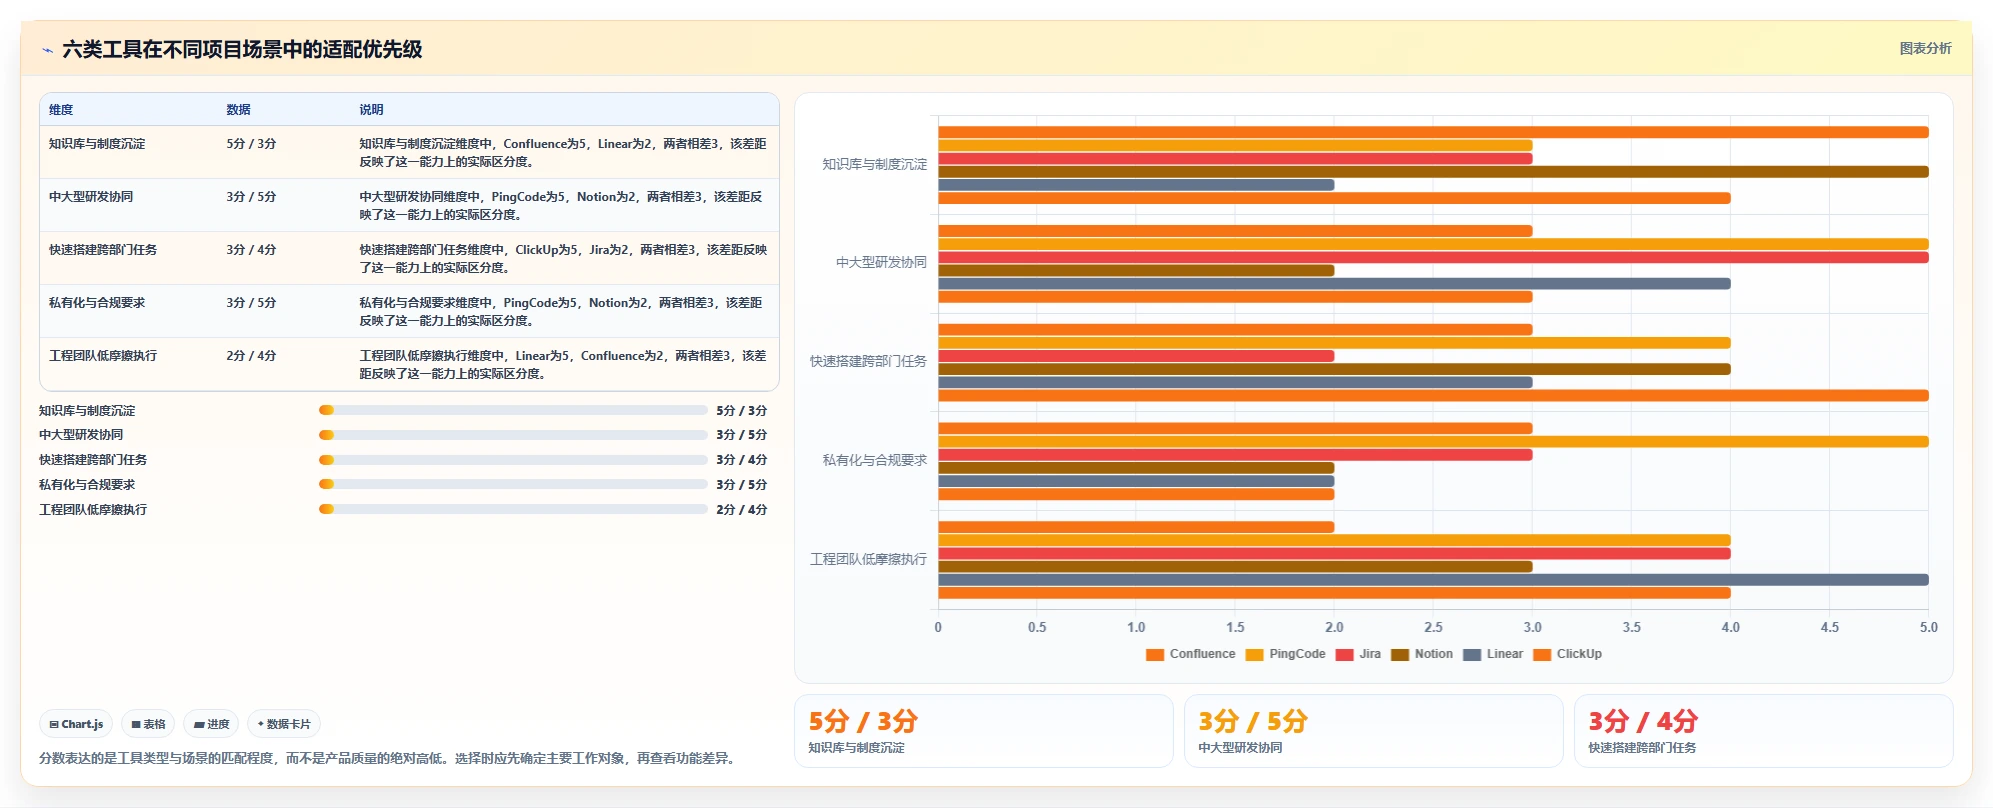Click the 知识库与制度沉淀 progress bar
This screenshot has height=808, width=1993.
click(x=513, y=410)
